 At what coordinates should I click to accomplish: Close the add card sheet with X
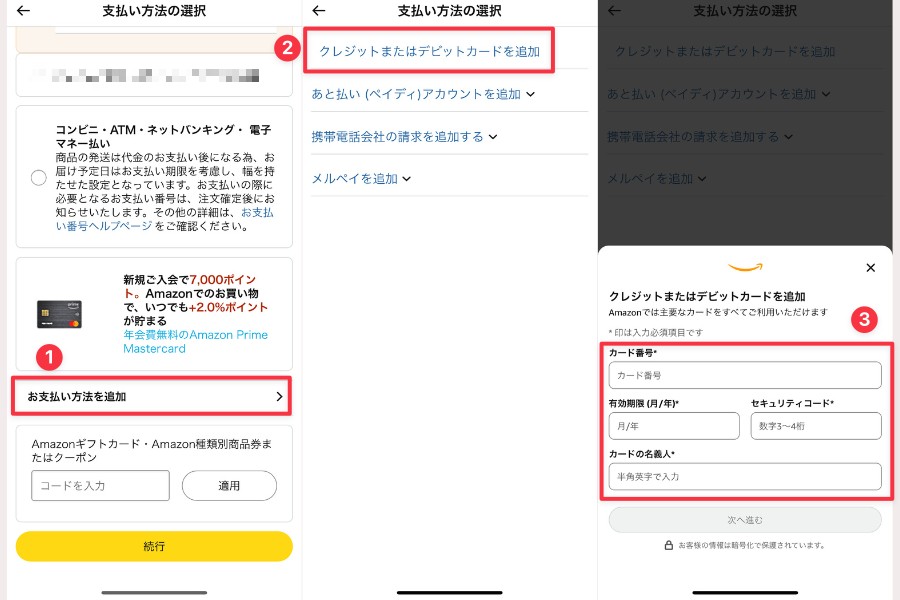[x=871, y=268]
